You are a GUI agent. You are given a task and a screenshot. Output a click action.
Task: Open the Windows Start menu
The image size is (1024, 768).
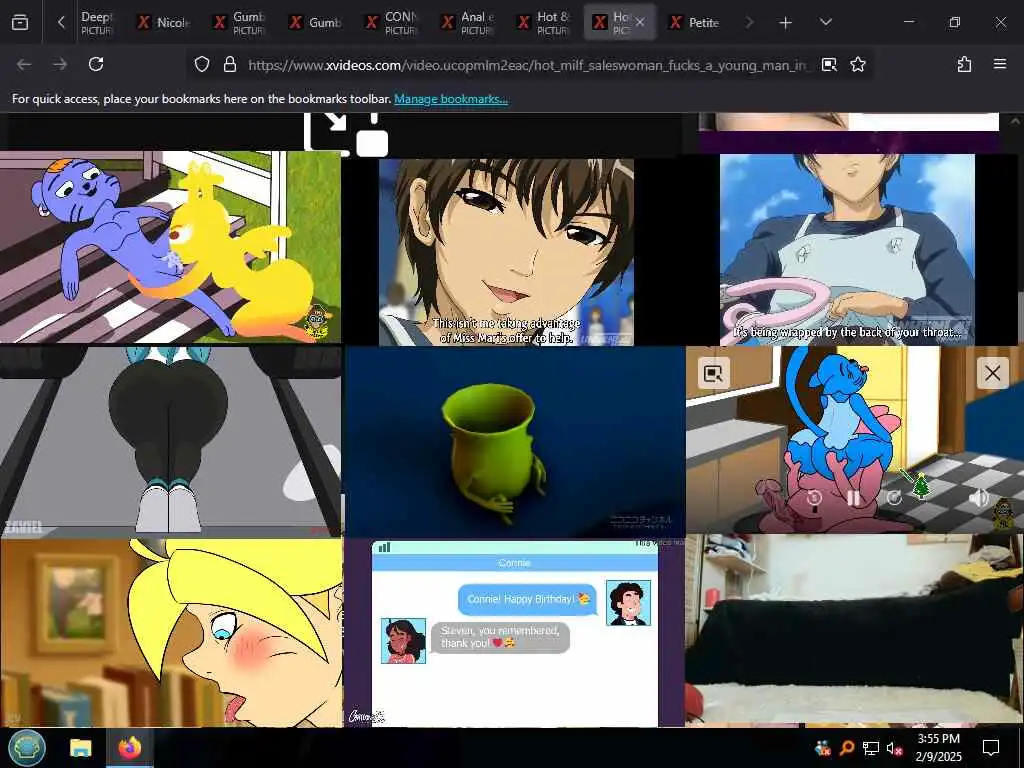coord(27,748)
